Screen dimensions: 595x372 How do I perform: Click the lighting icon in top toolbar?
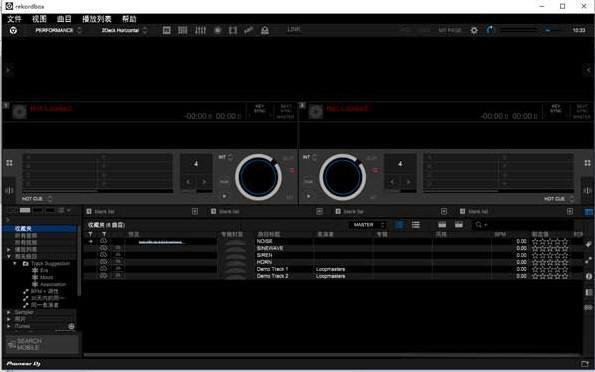coord(265,30)
